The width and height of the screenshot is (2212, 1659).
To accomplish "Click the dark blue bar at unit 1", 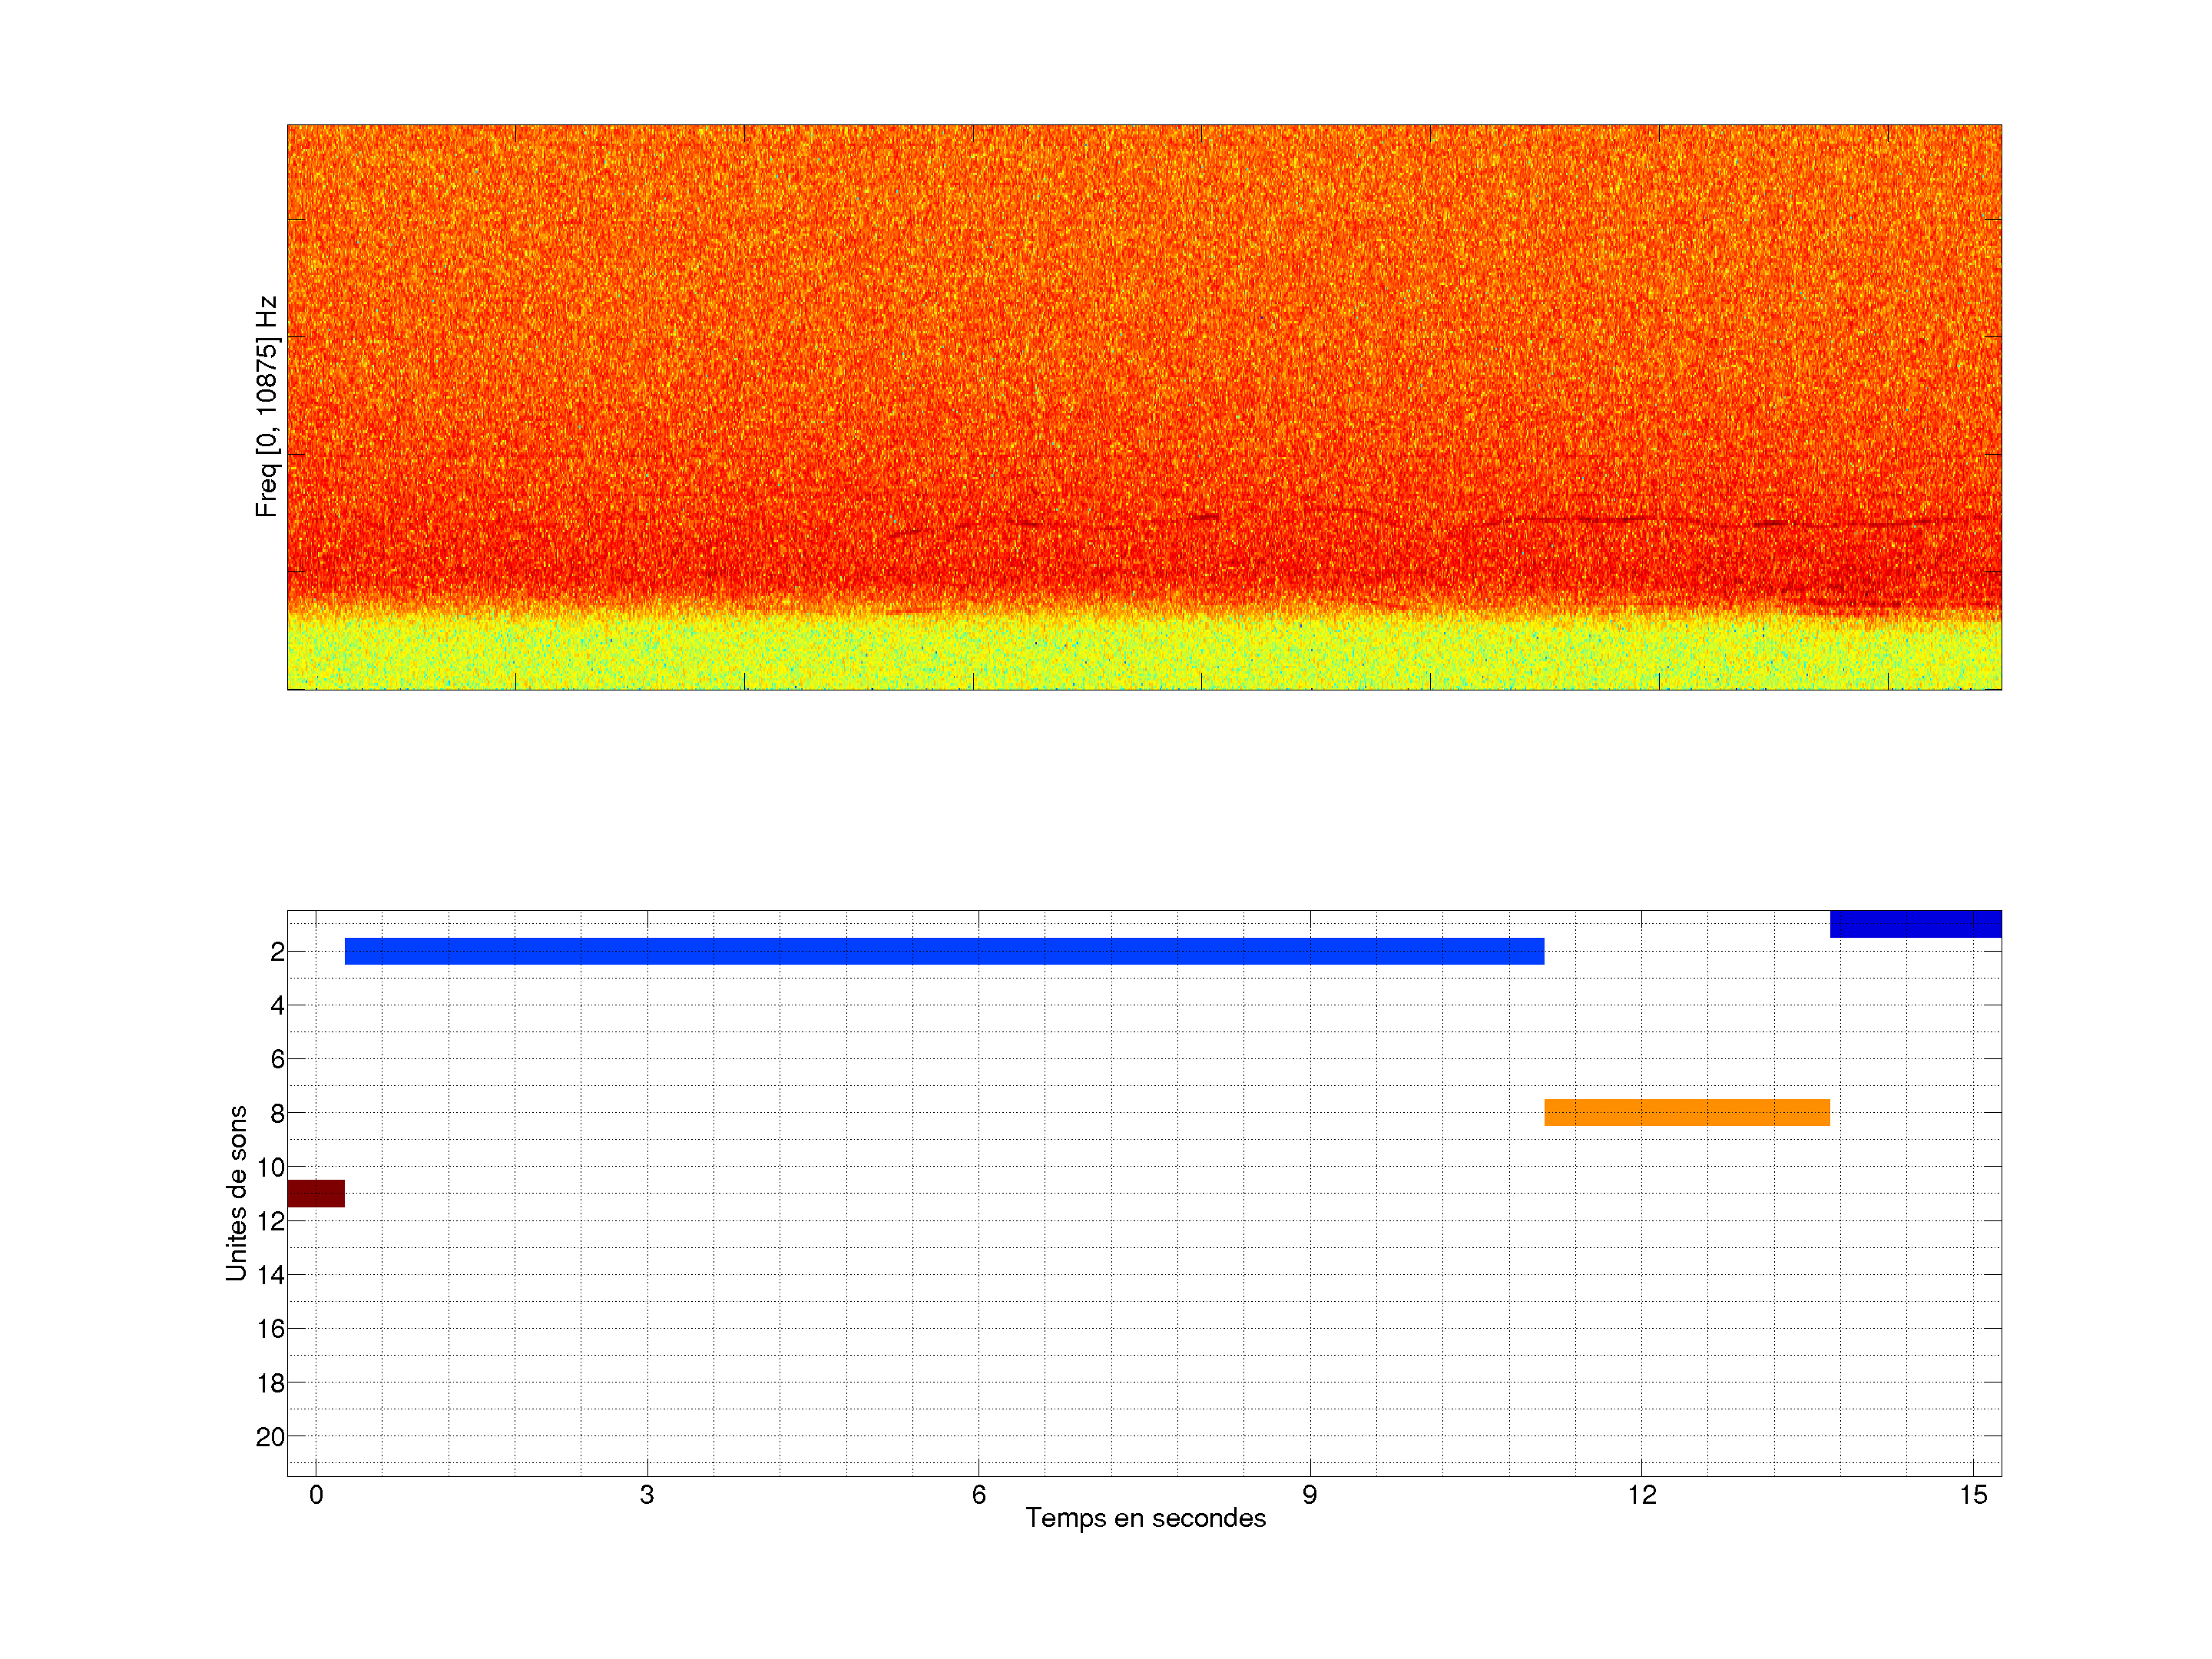I will click(x=1915, y=923).
